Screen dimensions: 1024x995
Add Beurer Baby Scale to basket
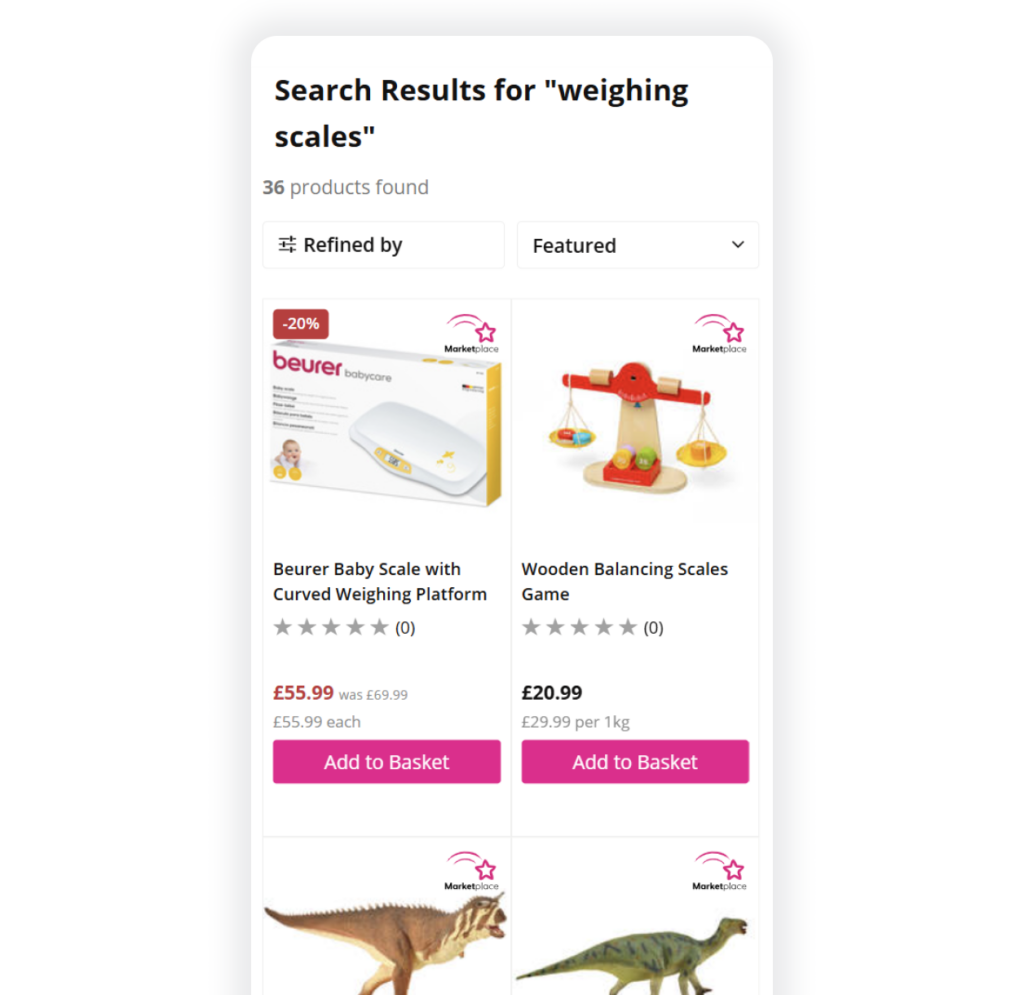click(x=387, y=761)
